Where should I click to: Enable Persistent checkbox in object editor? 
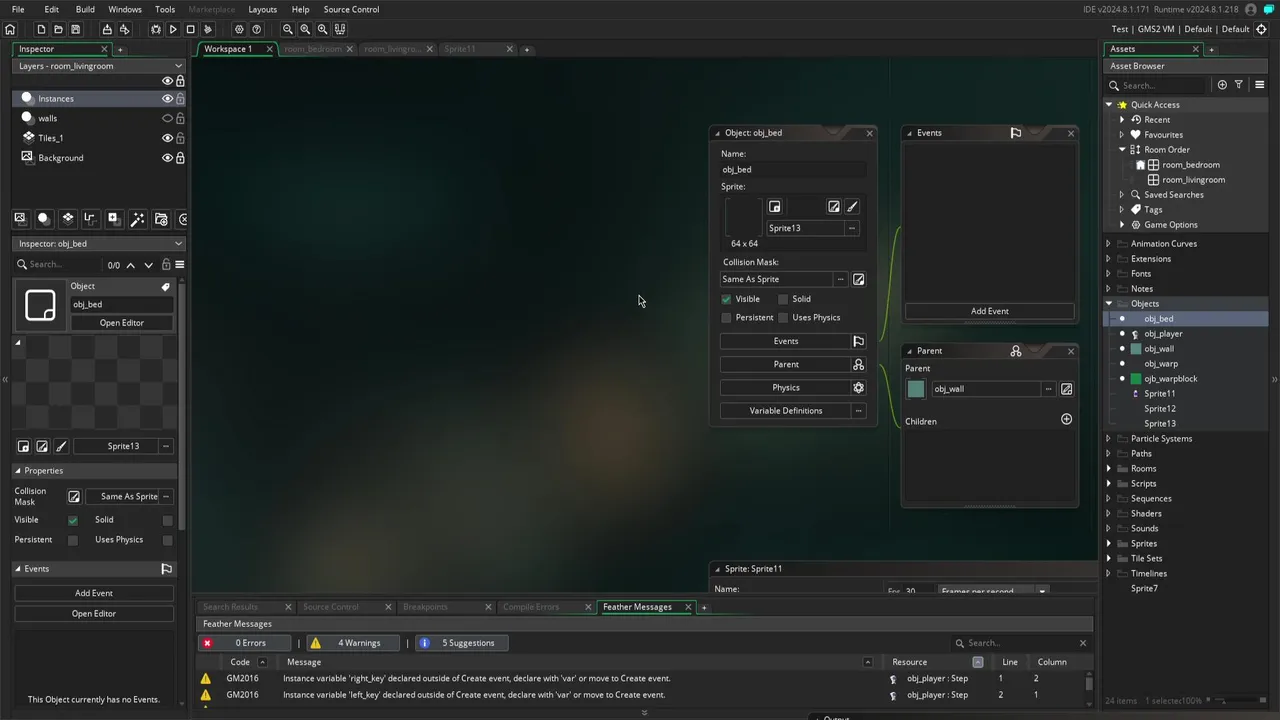[726, 318]
